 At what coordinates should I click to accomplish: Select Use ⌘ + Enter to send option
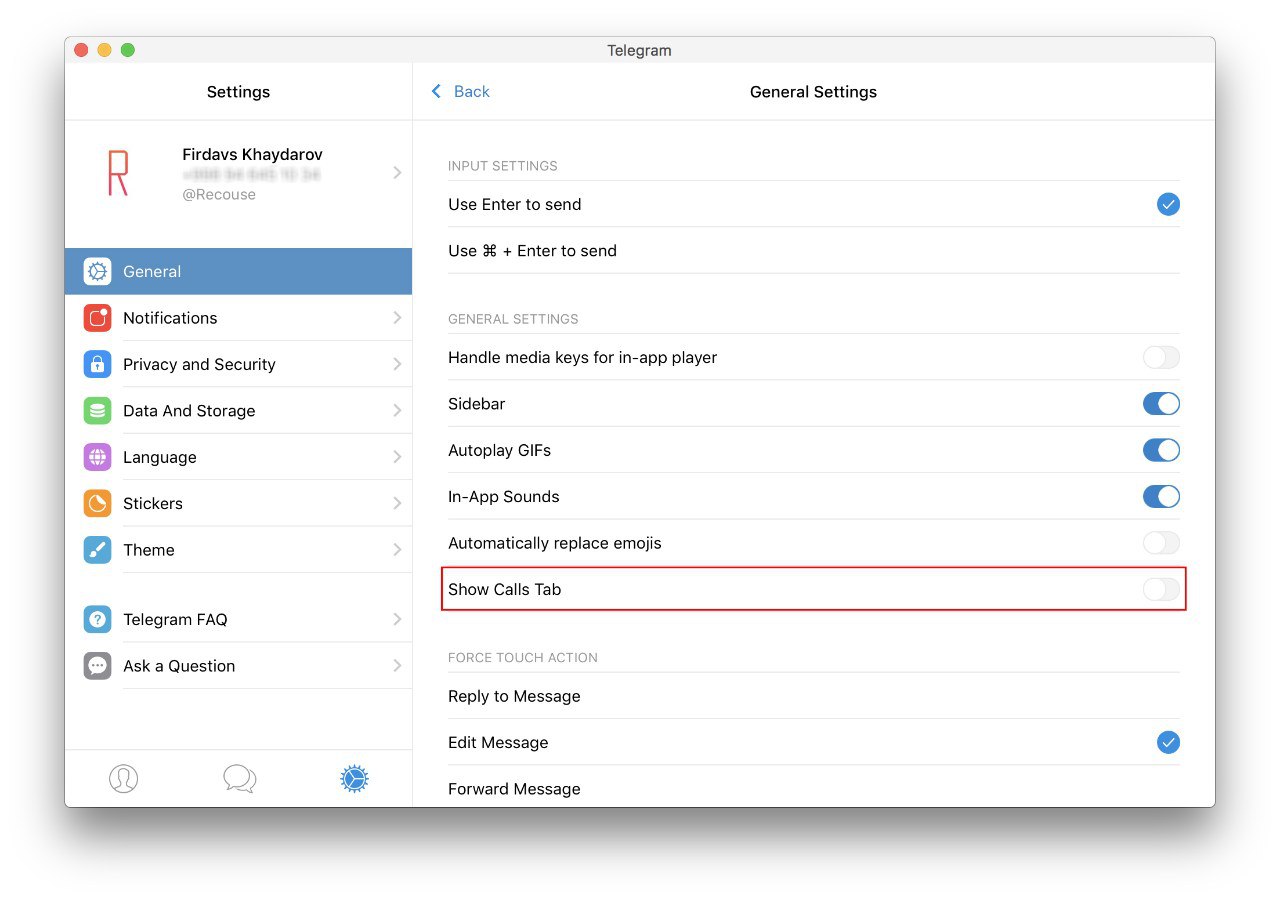coord(814,251)
